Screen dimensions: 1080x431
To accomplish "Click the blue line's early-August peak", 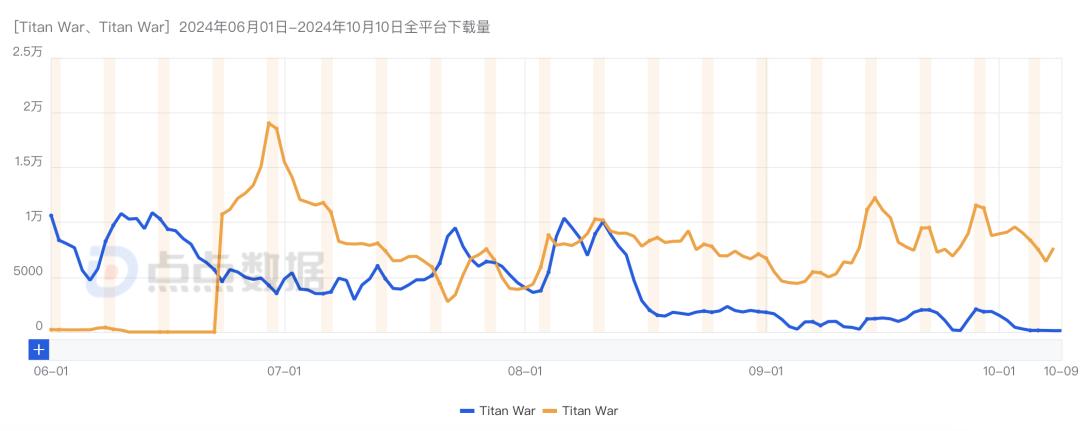I will point(564,218).
